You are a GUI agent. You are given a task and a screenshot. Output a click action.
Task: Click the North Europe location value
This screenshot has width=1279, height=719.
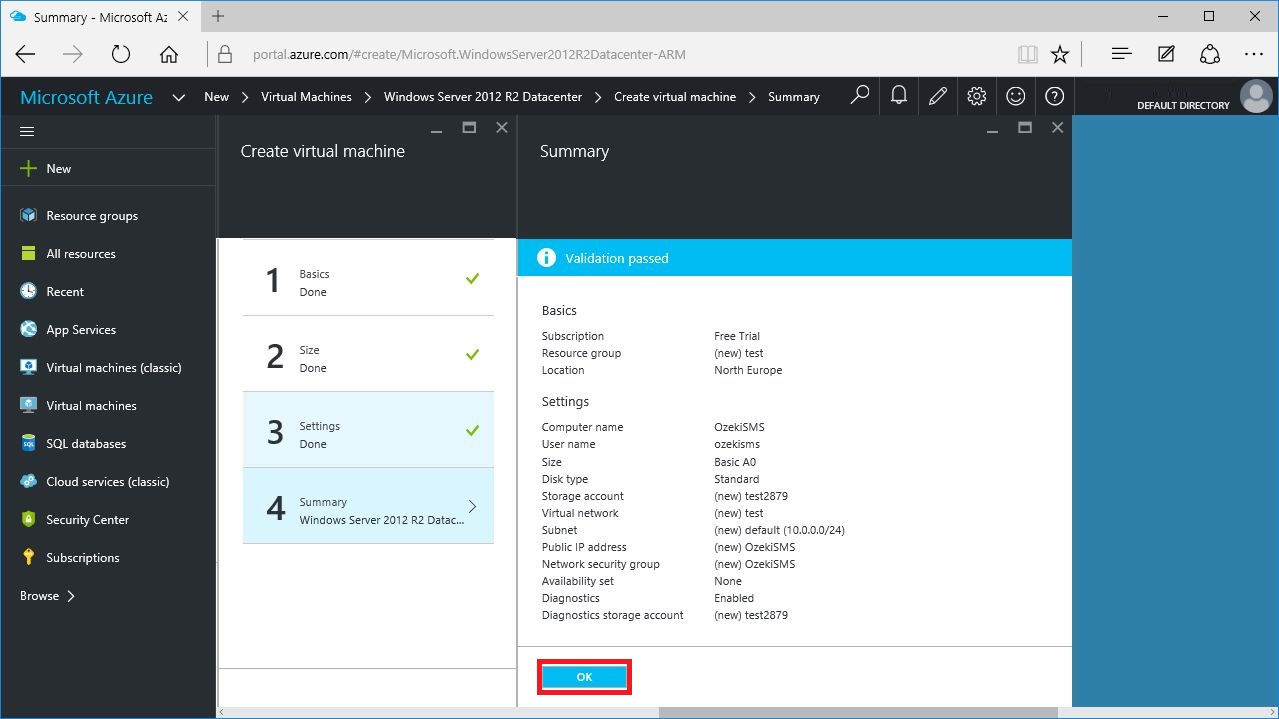coord(748,370)
